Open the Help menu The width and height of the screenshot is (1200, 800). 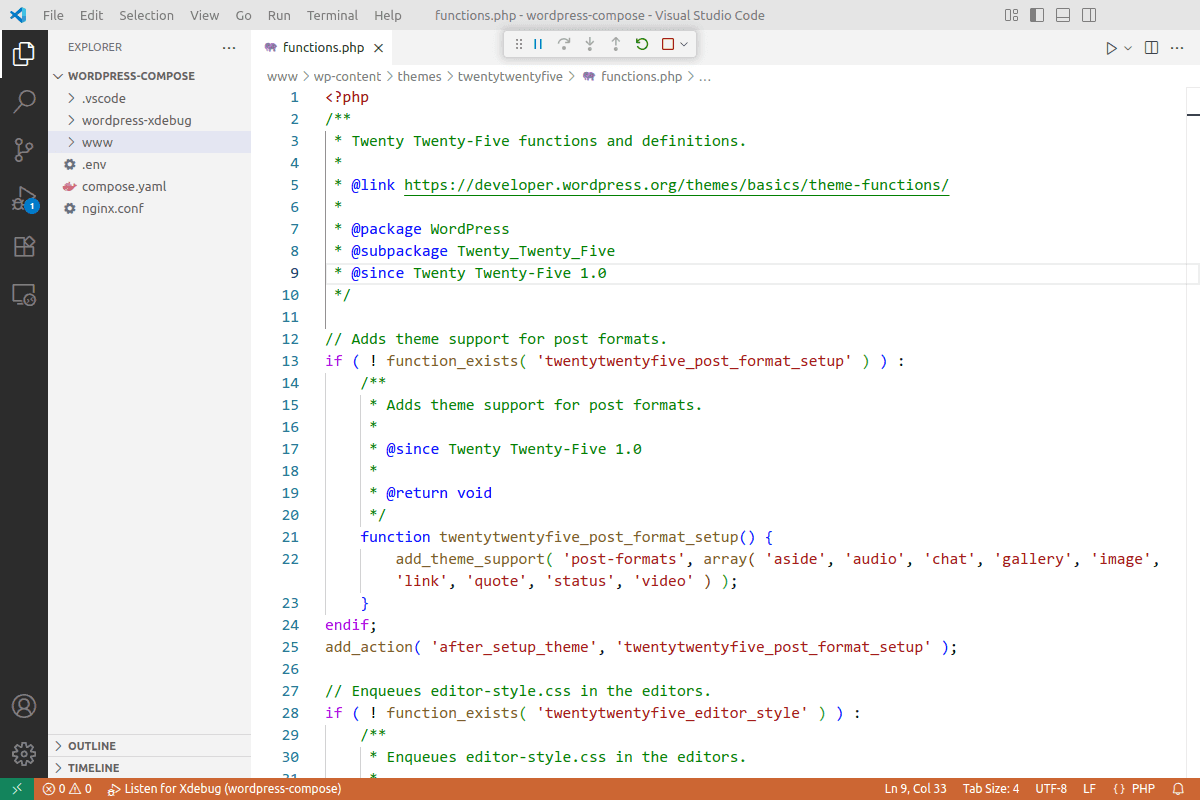pyautogui.click(x=388, y=15)
